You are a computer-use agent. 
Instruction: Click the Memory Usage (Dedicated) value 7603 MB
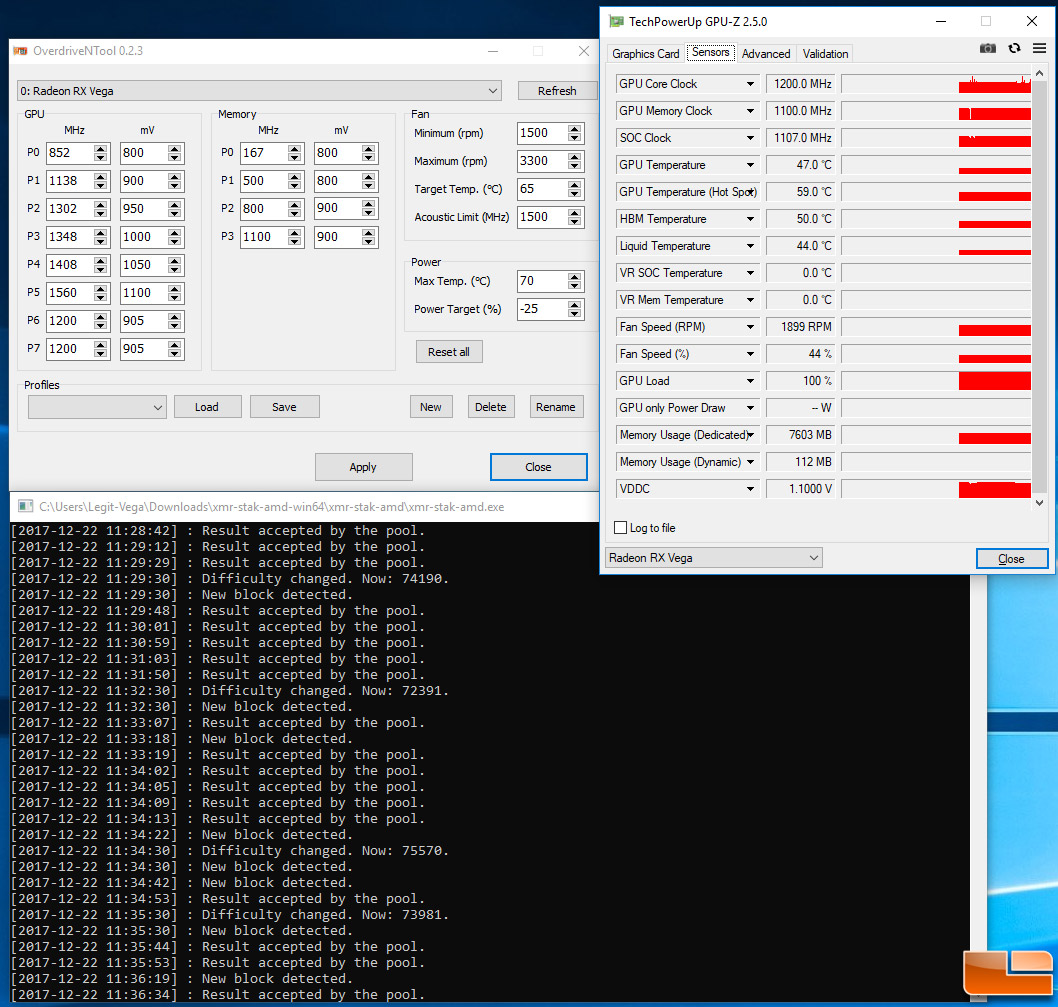(800, 435)
